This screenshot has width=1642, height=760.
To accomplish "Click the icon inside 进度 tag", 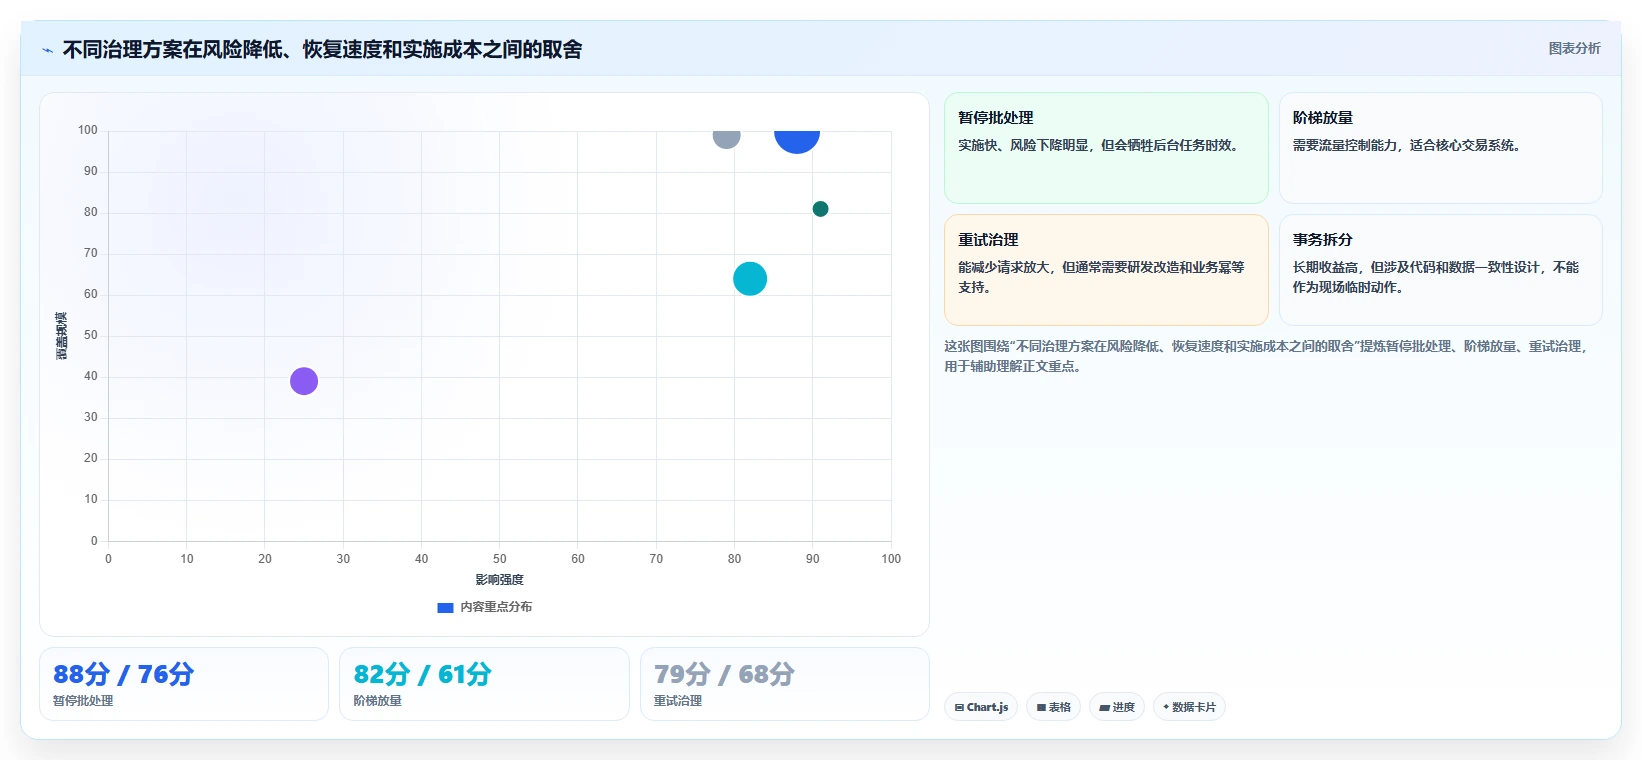I will click(x=1105, y=707).
